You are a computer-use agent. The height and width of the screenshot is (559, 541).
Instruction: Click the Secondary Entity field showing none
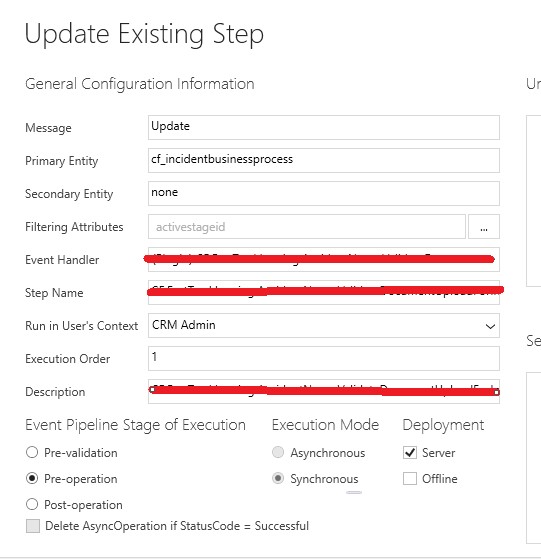pyautogui.click(x=324, y=194)
